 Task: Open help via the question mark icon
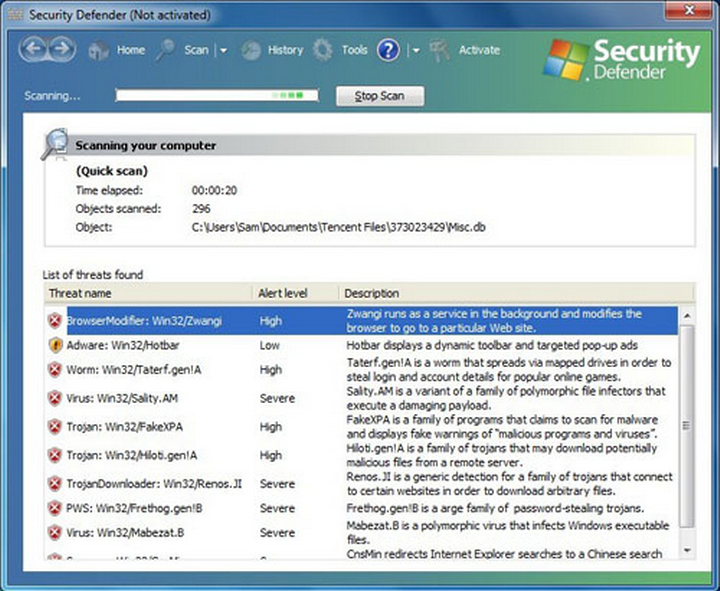point(388,50)
